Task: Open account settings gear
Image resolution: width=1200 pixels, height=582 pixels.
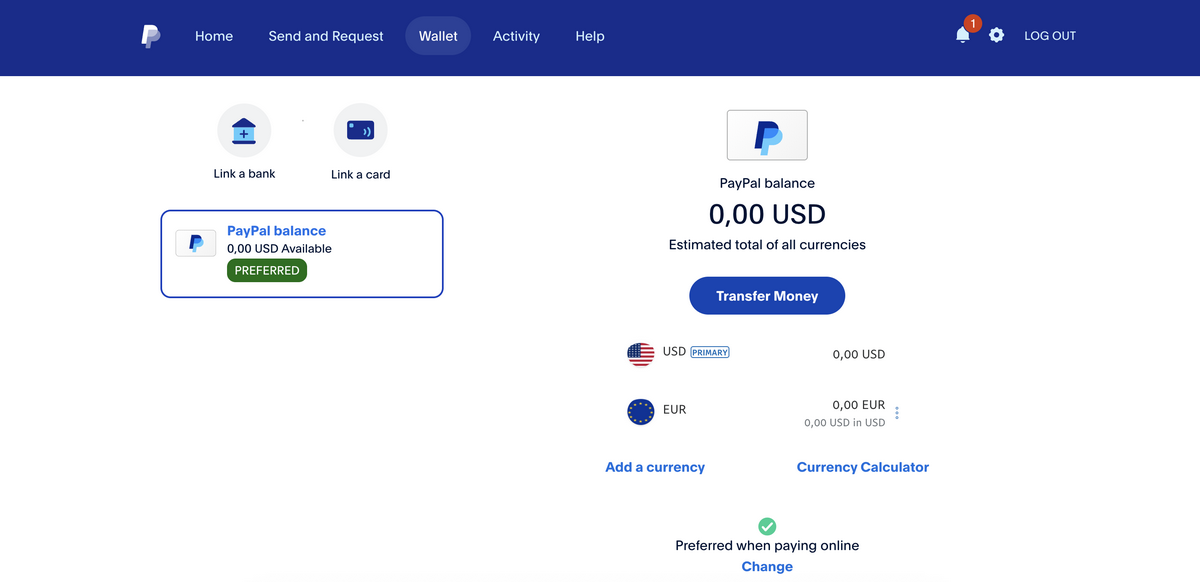Action: tap(996, 36)
